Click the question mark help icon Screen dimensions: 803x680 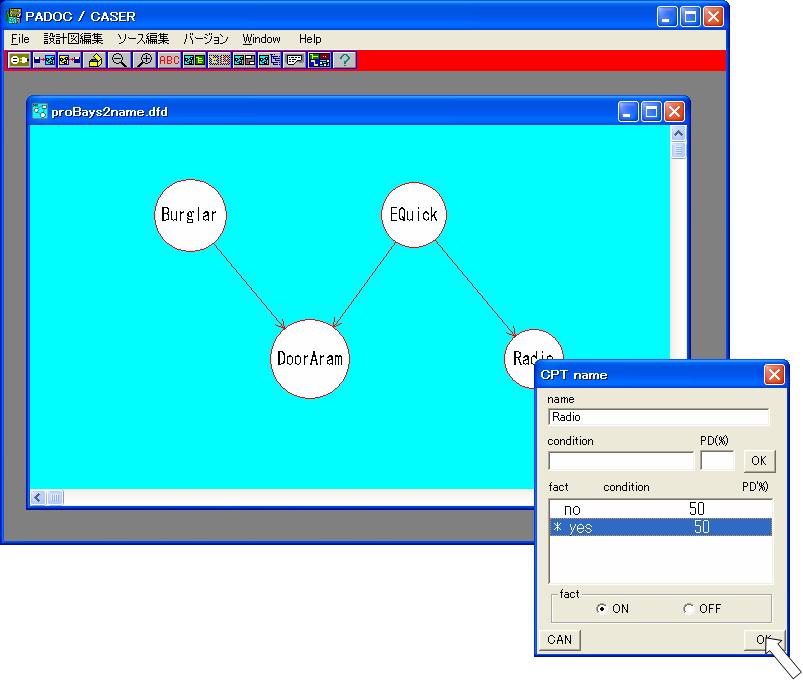pyautogui.click(x=344, y=60)
